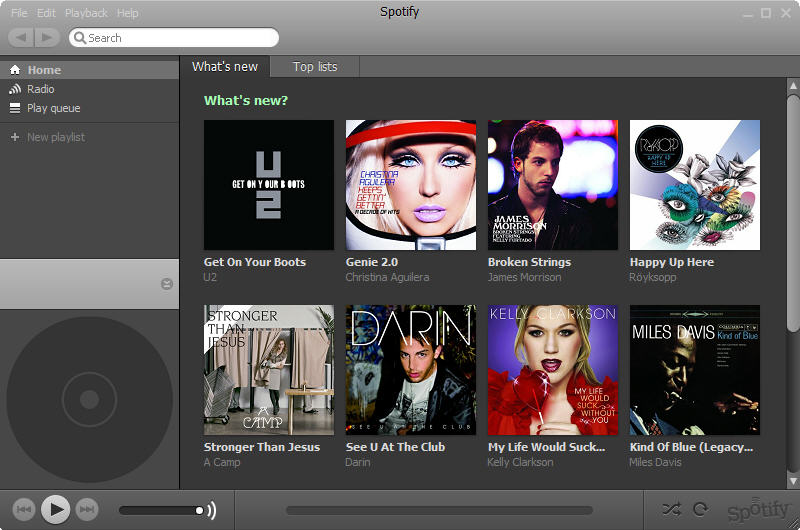The image size is (800, 530).
Task: Open the Help menu
Action: 128,13
